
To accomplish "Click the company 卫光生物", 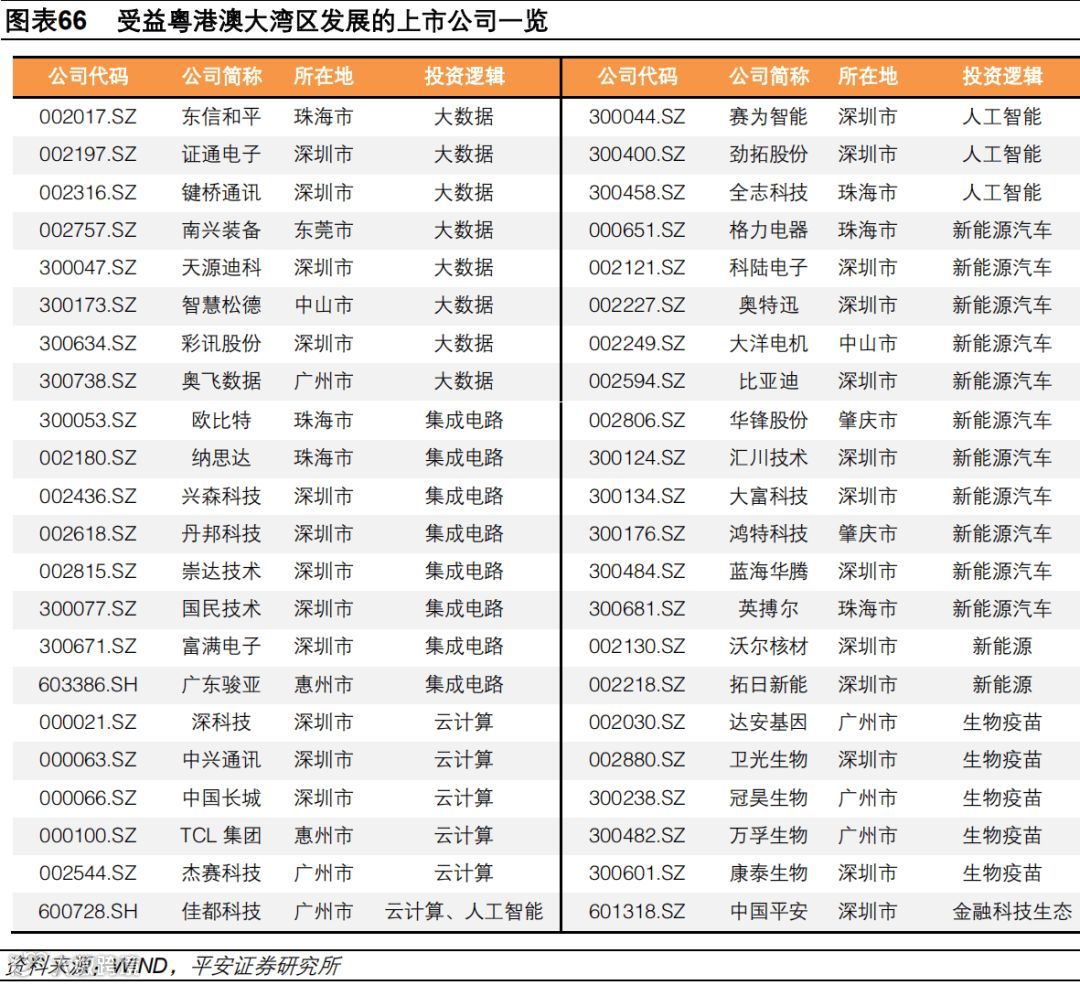I will (768, 759).
